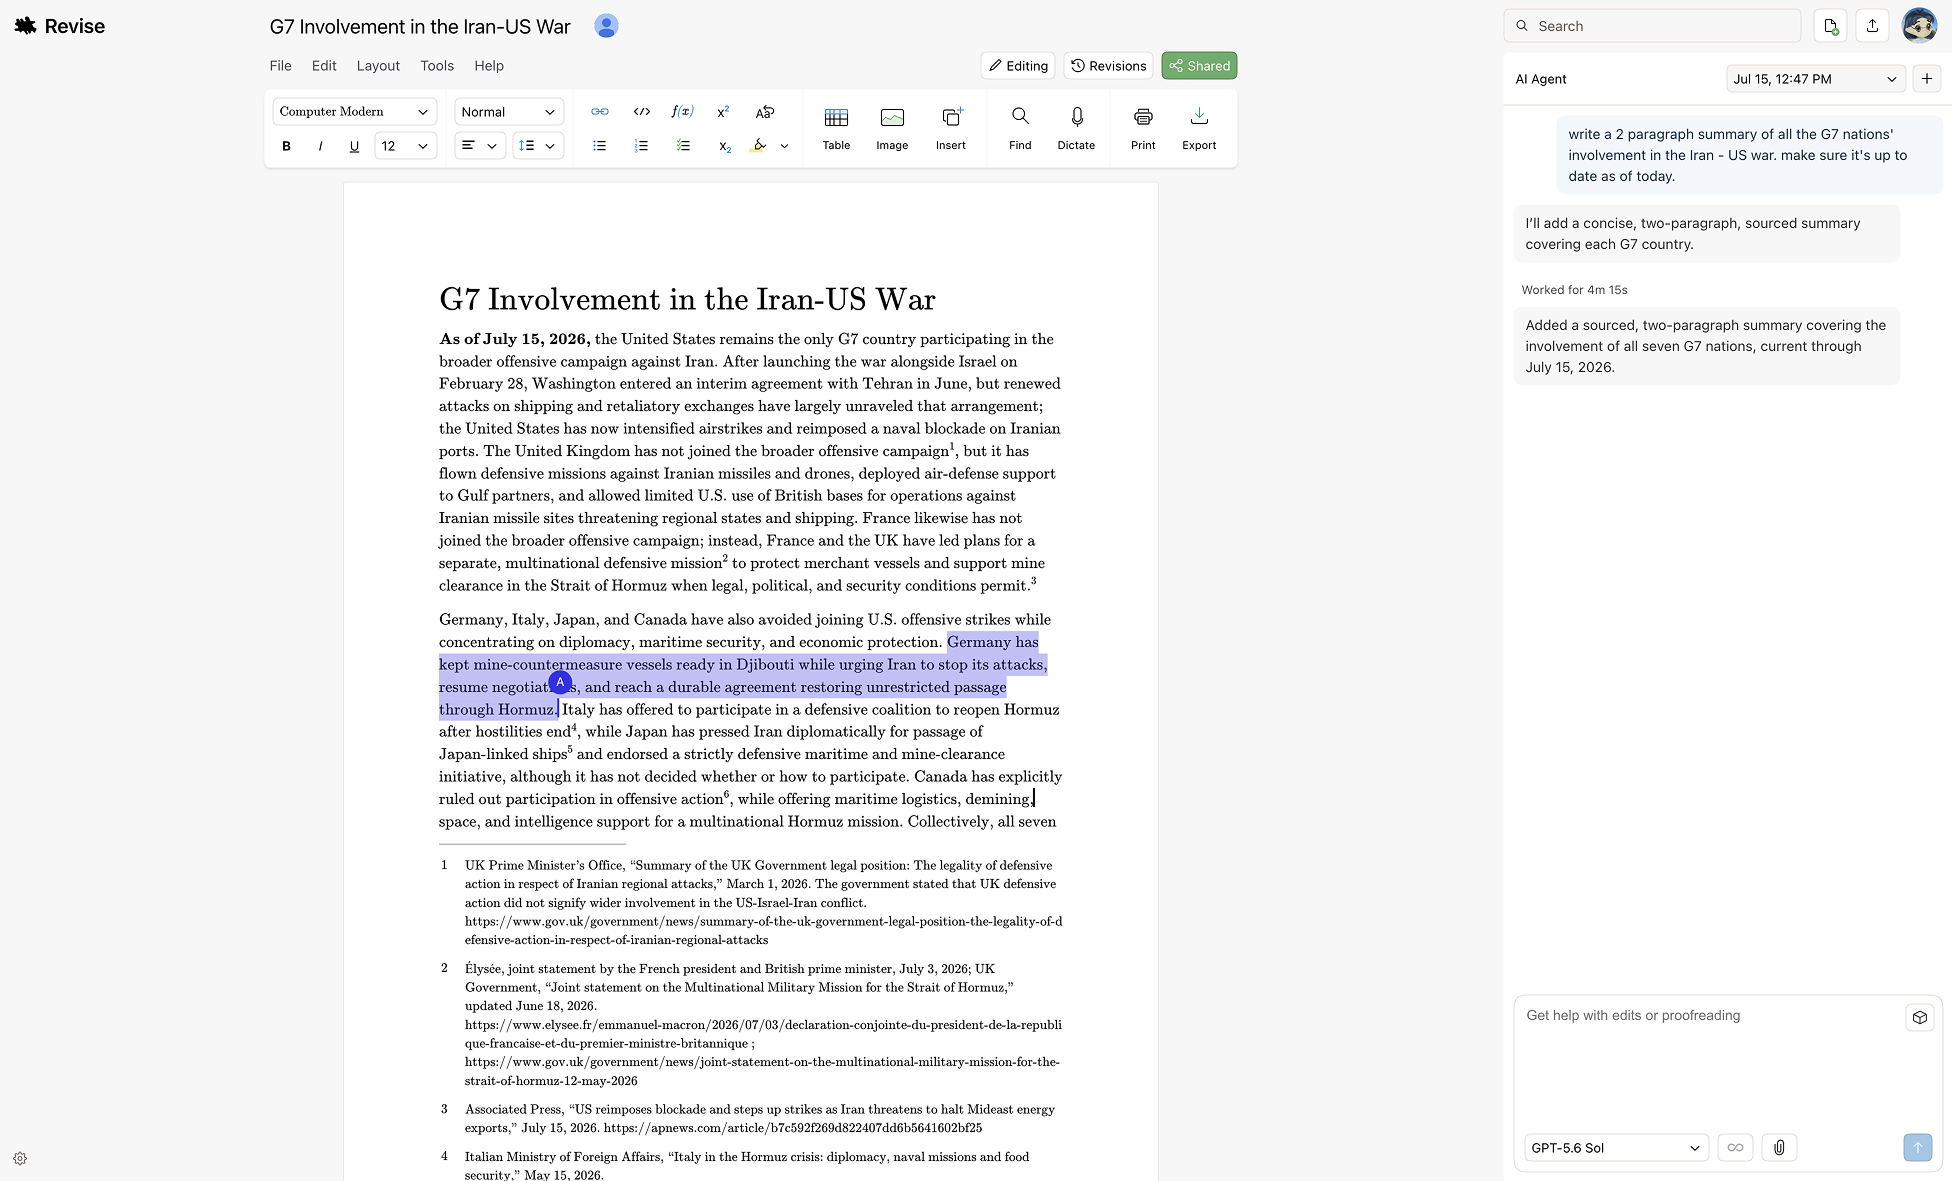This screenshot has height=1181, width=1952.
Task: Insert an equation with the f(x) icon
Action: (682, 112)
